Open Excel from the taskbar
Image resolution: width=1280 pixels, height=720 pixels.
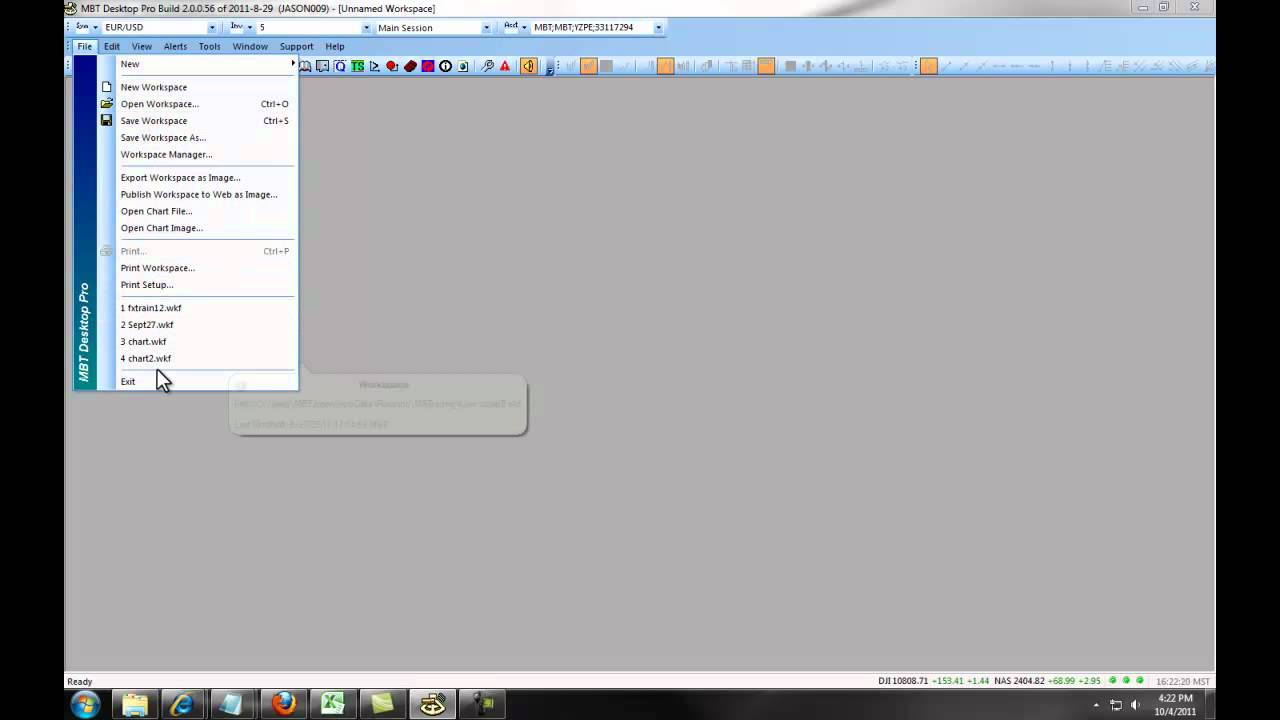click(333, 705)
